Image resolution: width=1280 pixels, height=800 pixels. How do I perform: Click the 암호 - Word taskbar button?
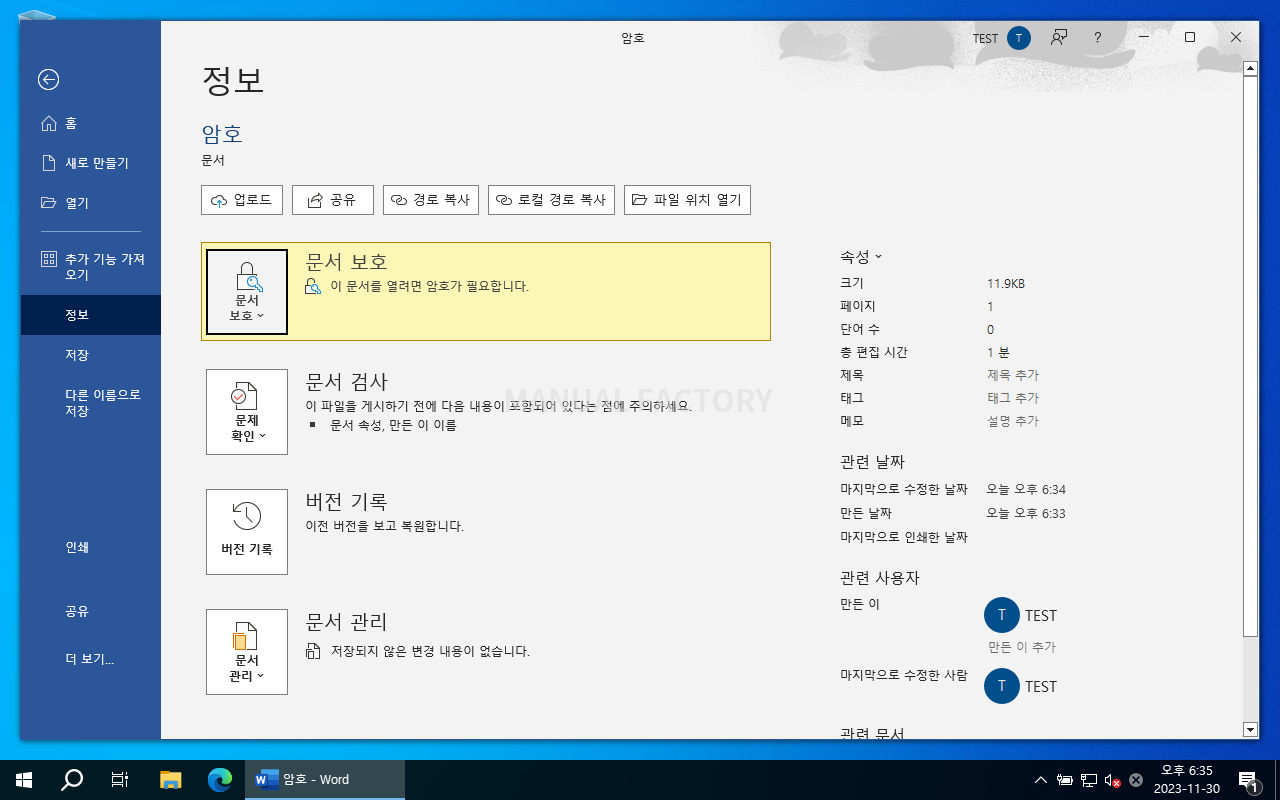(325, 780)
